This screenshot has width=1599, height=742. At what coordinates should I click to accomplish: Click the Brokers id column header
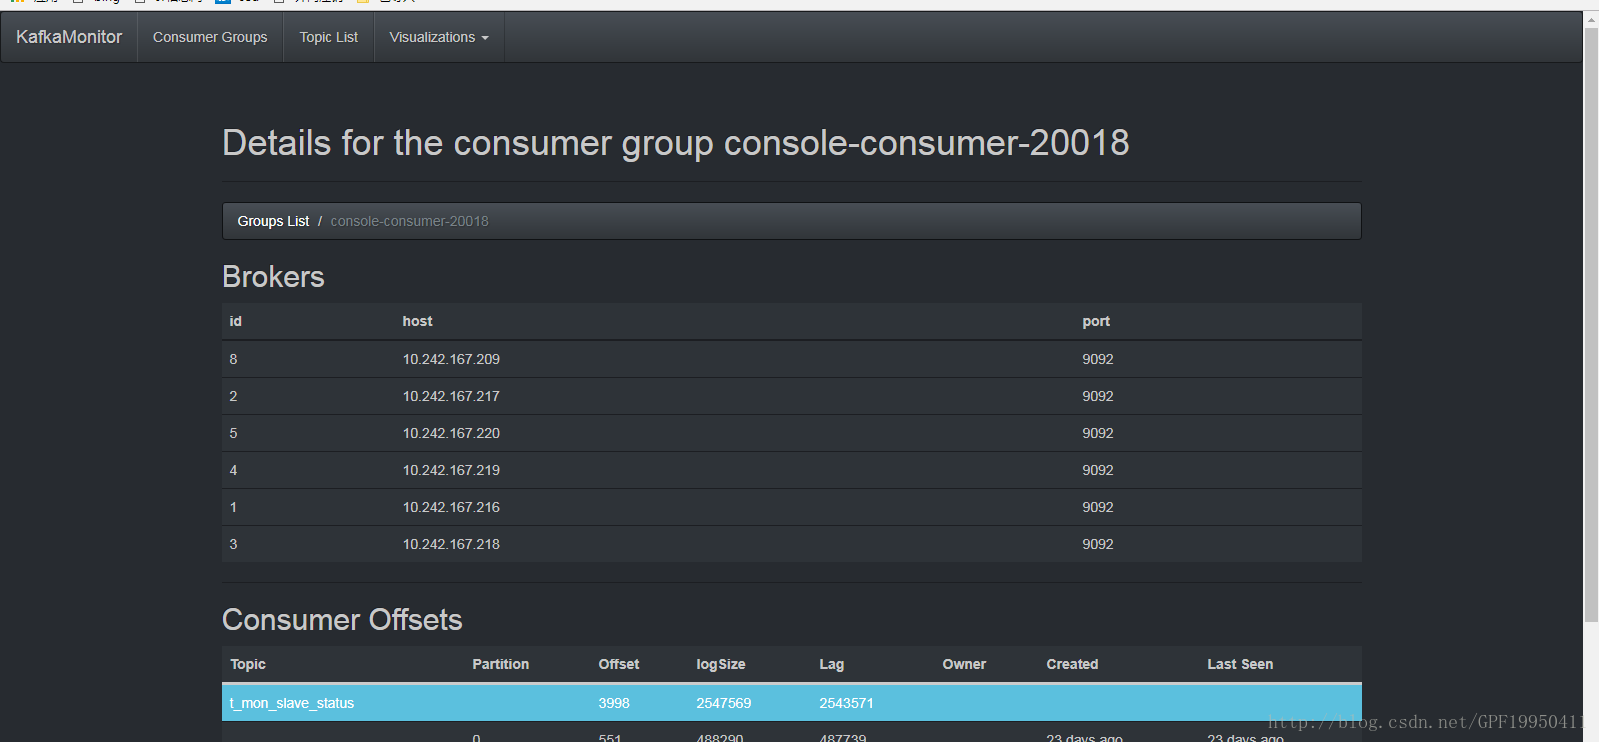236,321
